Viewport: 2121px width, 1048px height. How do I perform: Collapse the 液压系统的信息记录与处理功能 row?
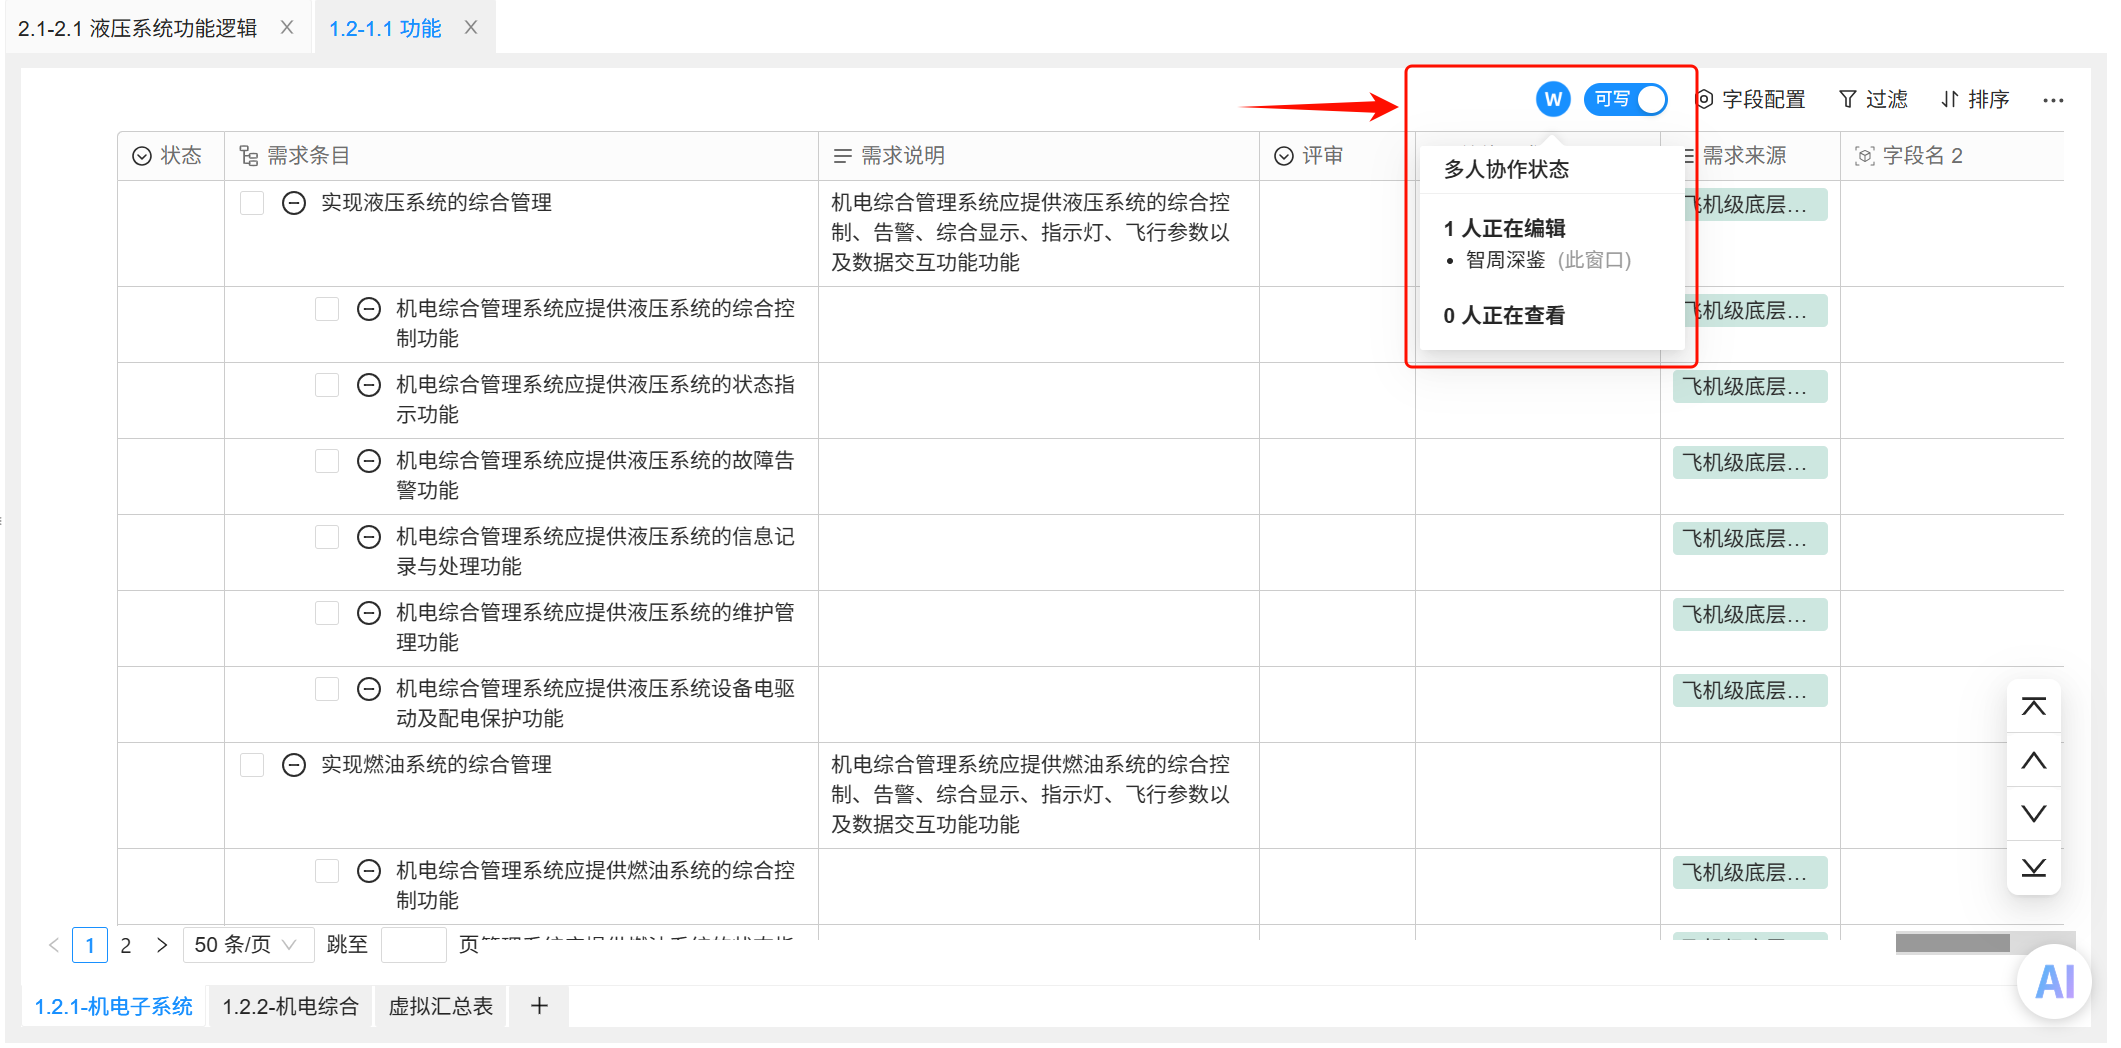coord(369,537)
